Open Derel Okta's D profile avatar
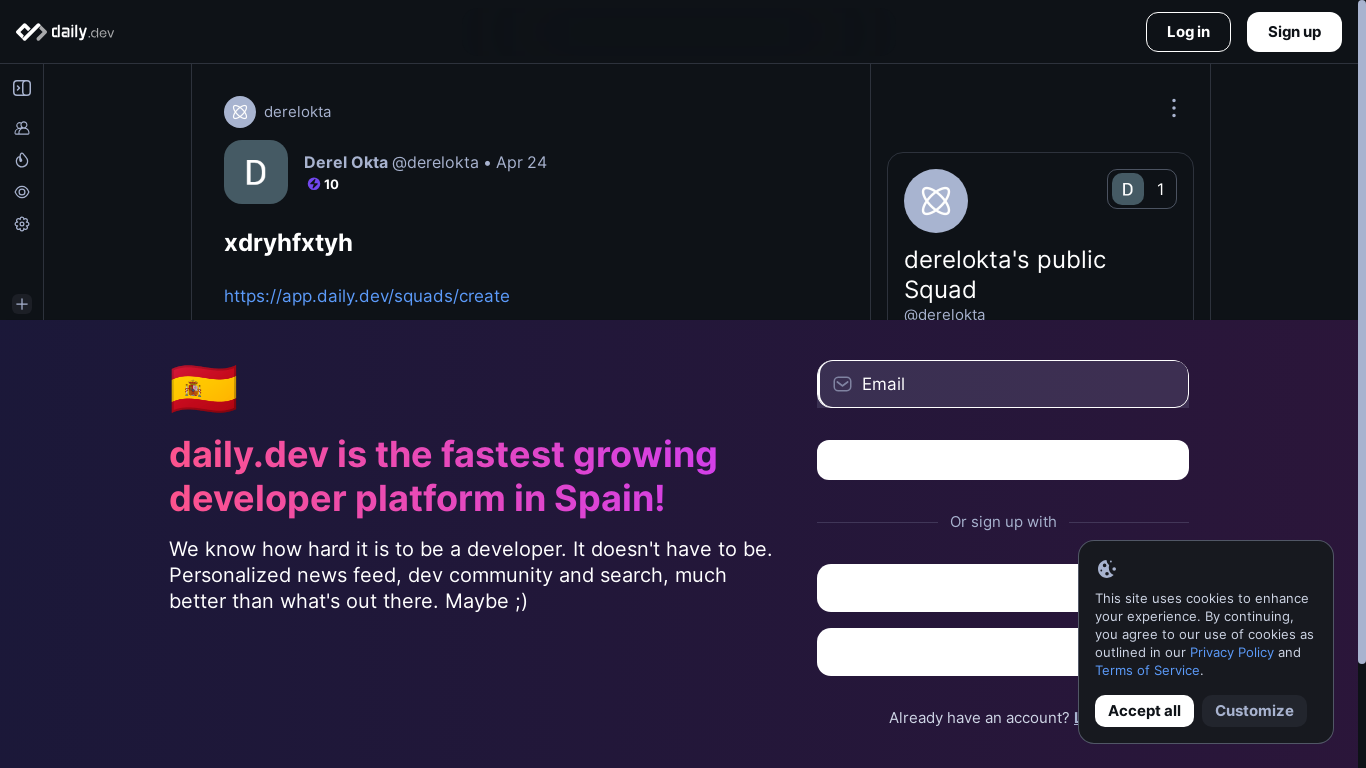The image size is (1366, 768). [x=256, y=172]
